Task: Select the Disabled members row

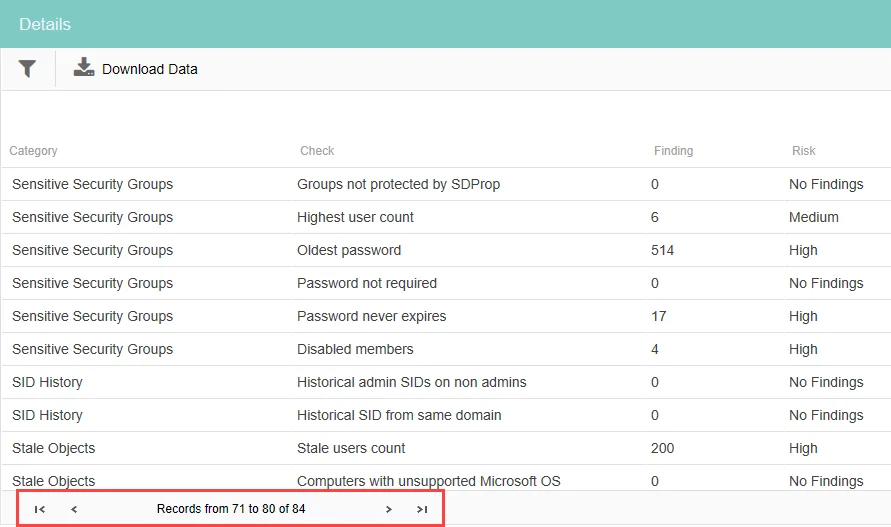Action: [x=446, y=349]
